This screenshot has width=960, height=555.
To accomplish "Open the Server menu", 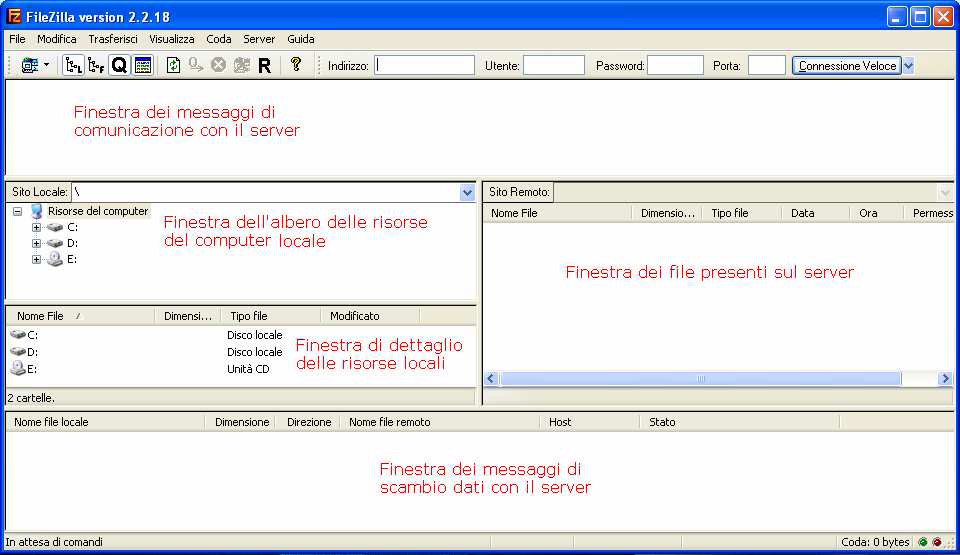I will click(x=259, y=39).
